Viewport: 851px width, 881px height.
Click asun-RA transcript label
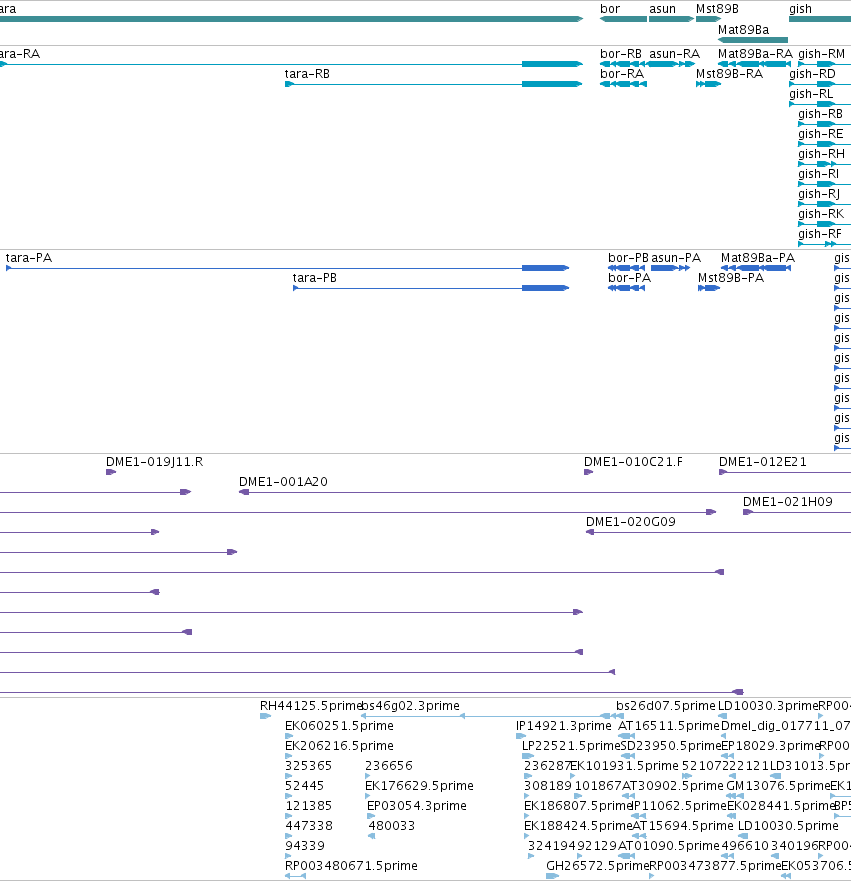click(675, 54)
